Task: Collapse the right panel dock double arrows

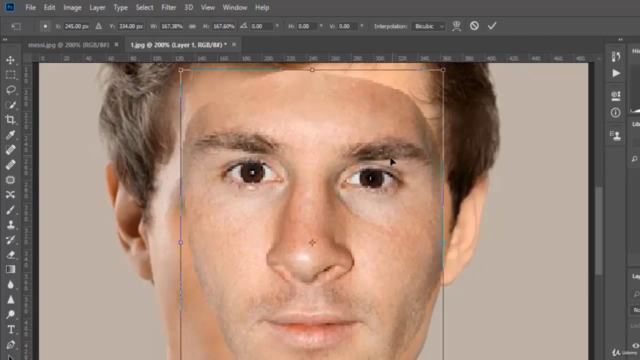Action: click(x=620, y=40)
